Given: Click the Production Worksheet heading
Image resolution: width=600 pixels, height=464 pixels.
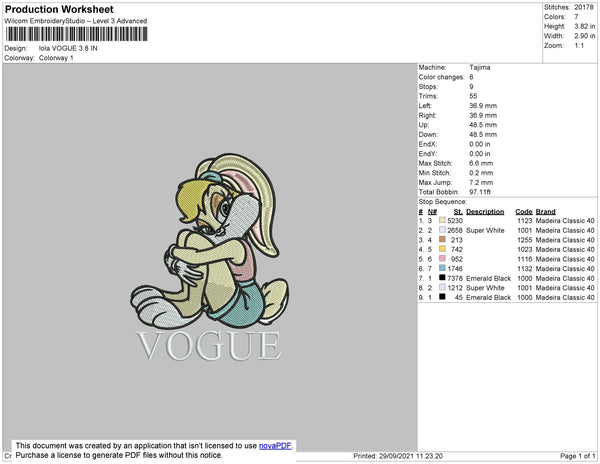Looking at the screenshot, I should 59,10.
